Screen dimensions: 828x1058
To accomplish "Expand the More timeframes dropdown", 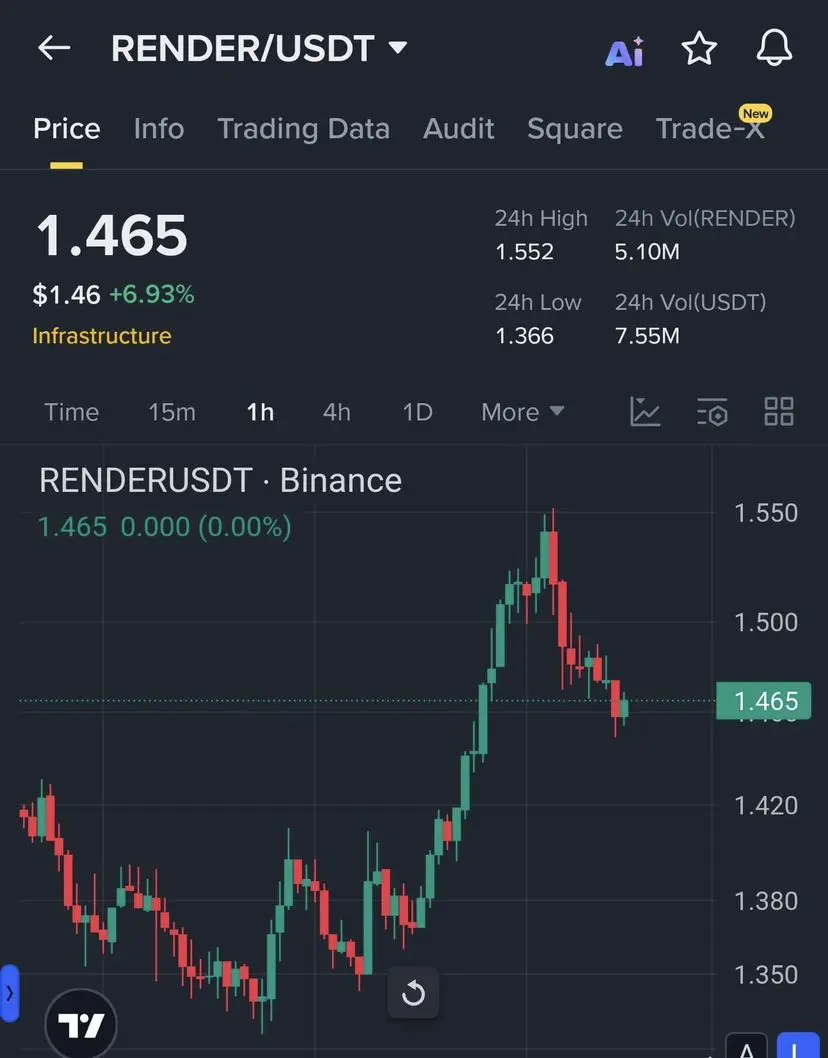I will click(x=522, y=412).
